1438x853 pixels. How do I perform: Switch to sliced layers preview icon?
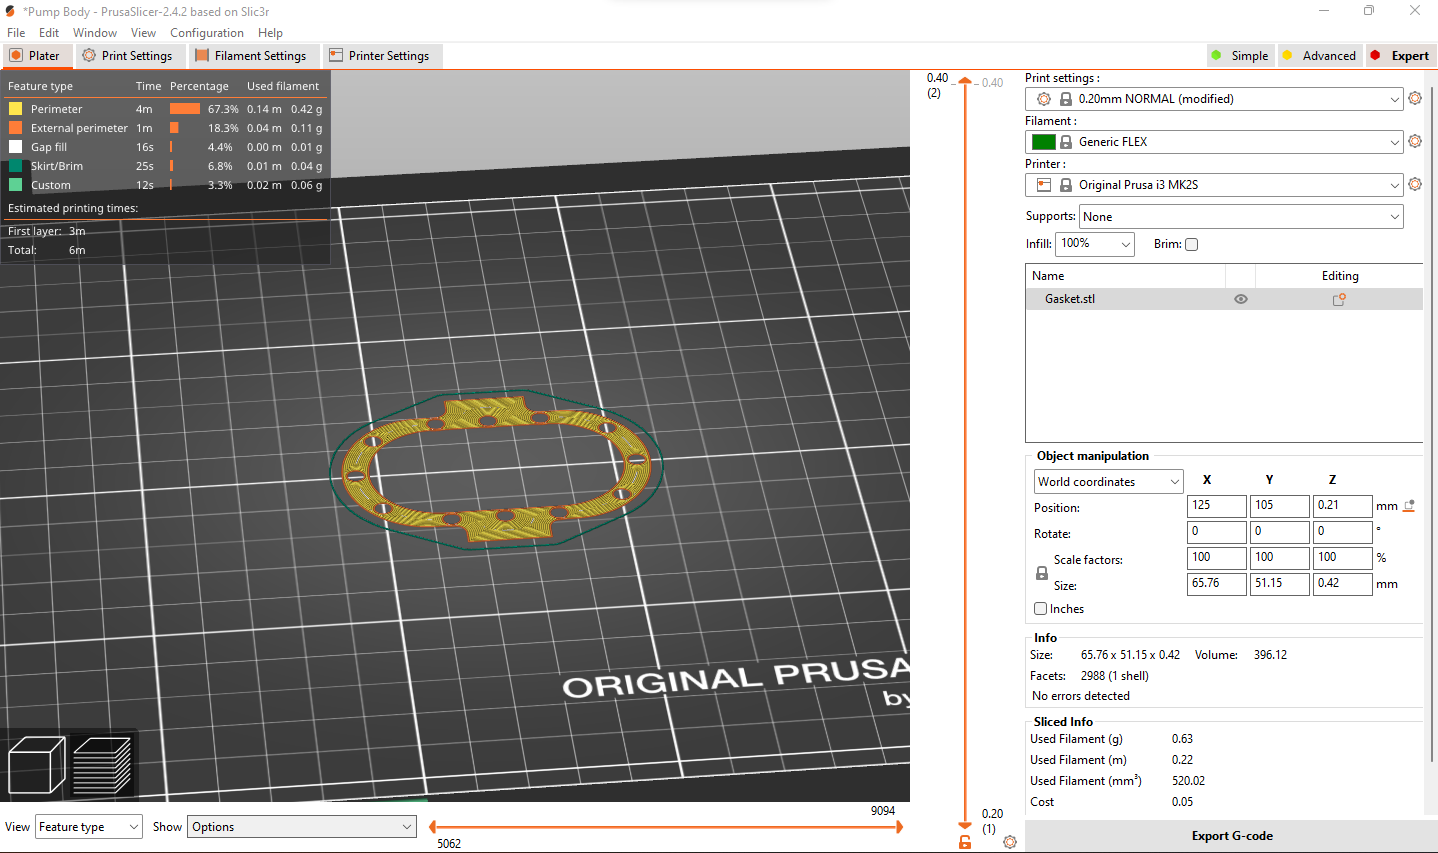coord(102,766)
